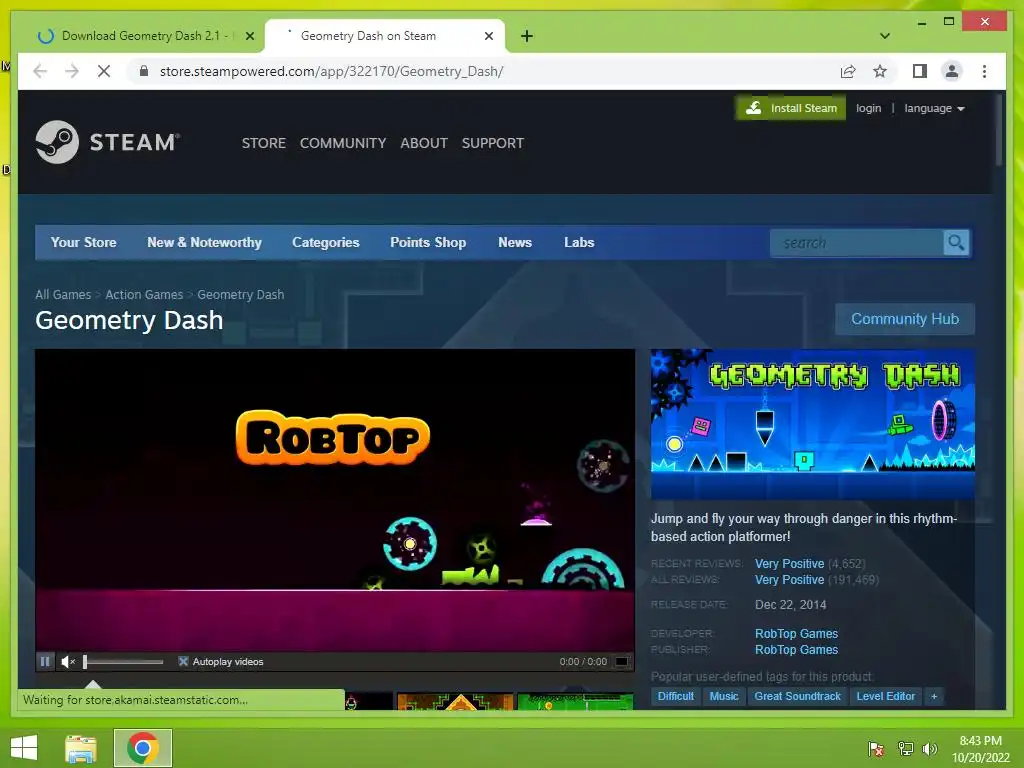Screen dimensions: 1024x768
Task: Open COMMUNITY in Steam header
Action: pyautogui.click(x=343, y=143)
